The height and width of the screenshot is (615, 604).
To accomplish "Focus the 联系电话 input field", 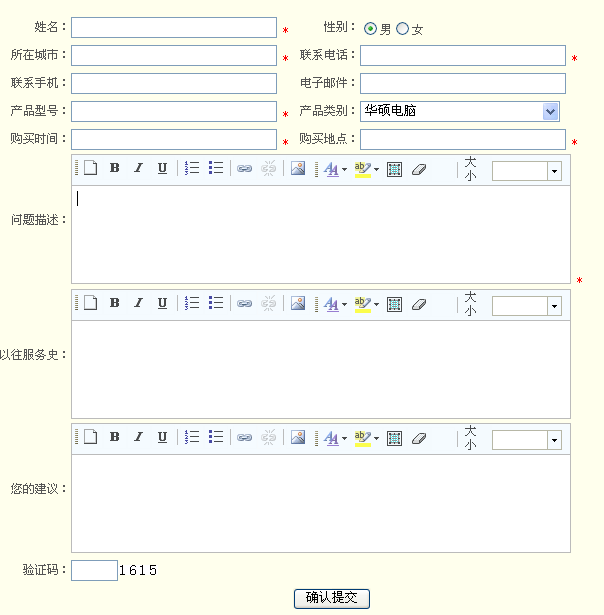I will (463, 56).
